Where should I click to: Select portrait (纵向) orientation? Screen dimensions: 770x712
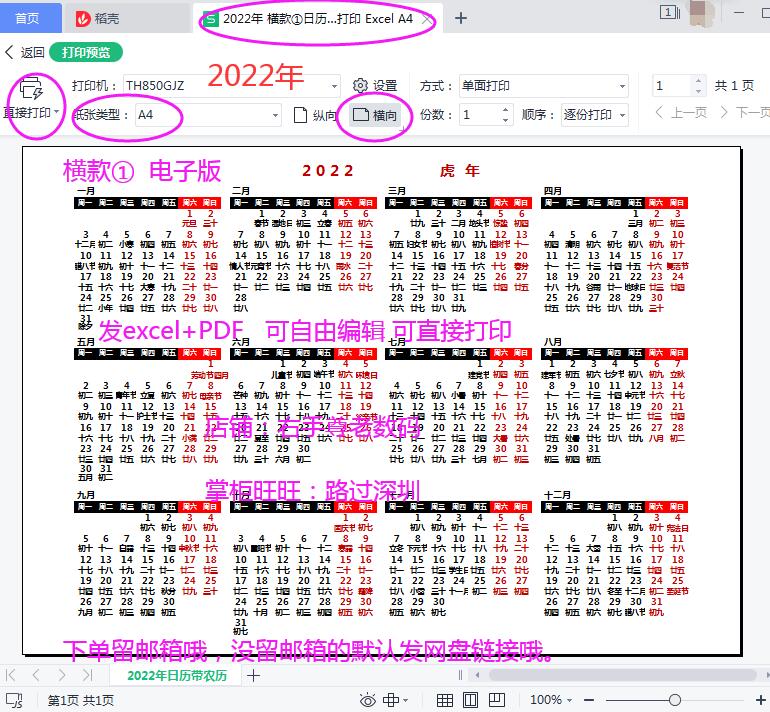[x=314, y=115]
